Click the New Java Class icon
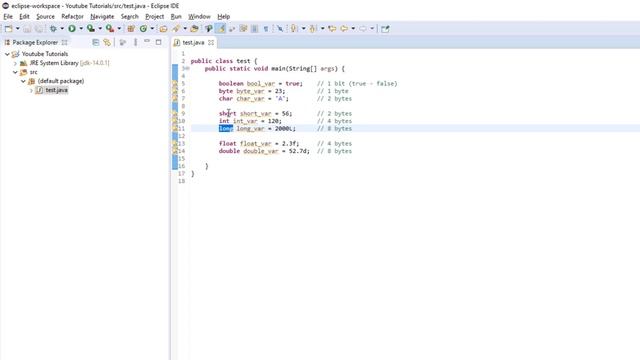Image resolution: width=640 pixels, height=360 pixels. pyautogui.click(x=143, y=29)
